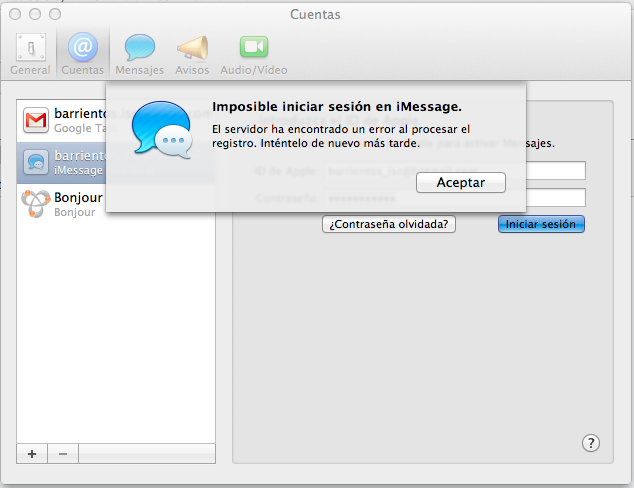This screenshot has width=634, height=488.
Task: Click the window title 'Cuentas'
Action: (315, 15)
